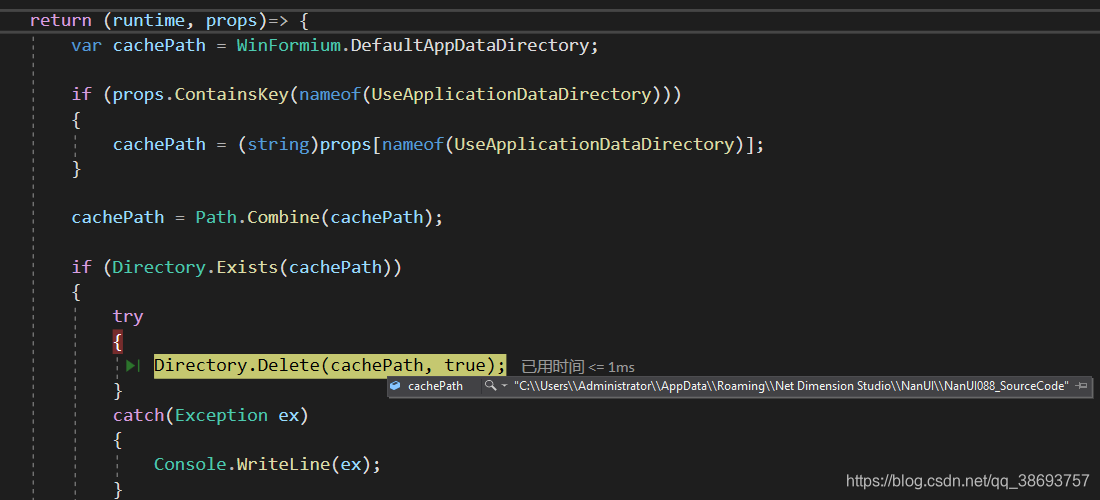
Task: Click 'Path' class name in the Combine line
Action: coord(216,217)
